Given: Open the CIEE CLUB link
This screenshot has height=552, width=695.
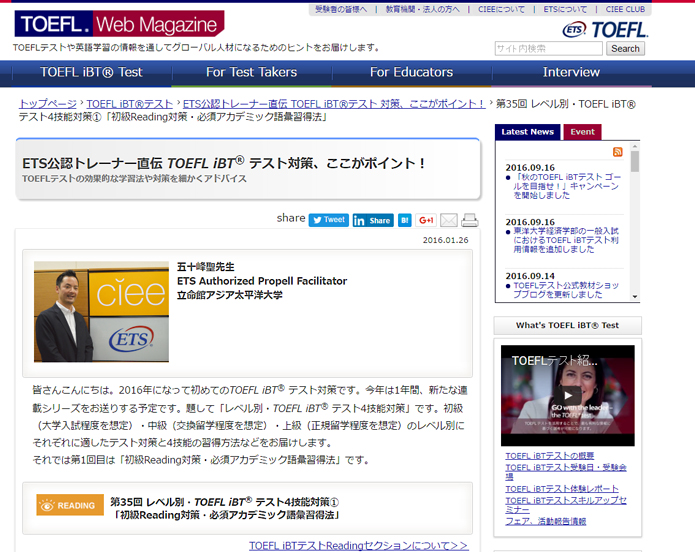Looking at the screenshot, I should click(x=625, y=9).
